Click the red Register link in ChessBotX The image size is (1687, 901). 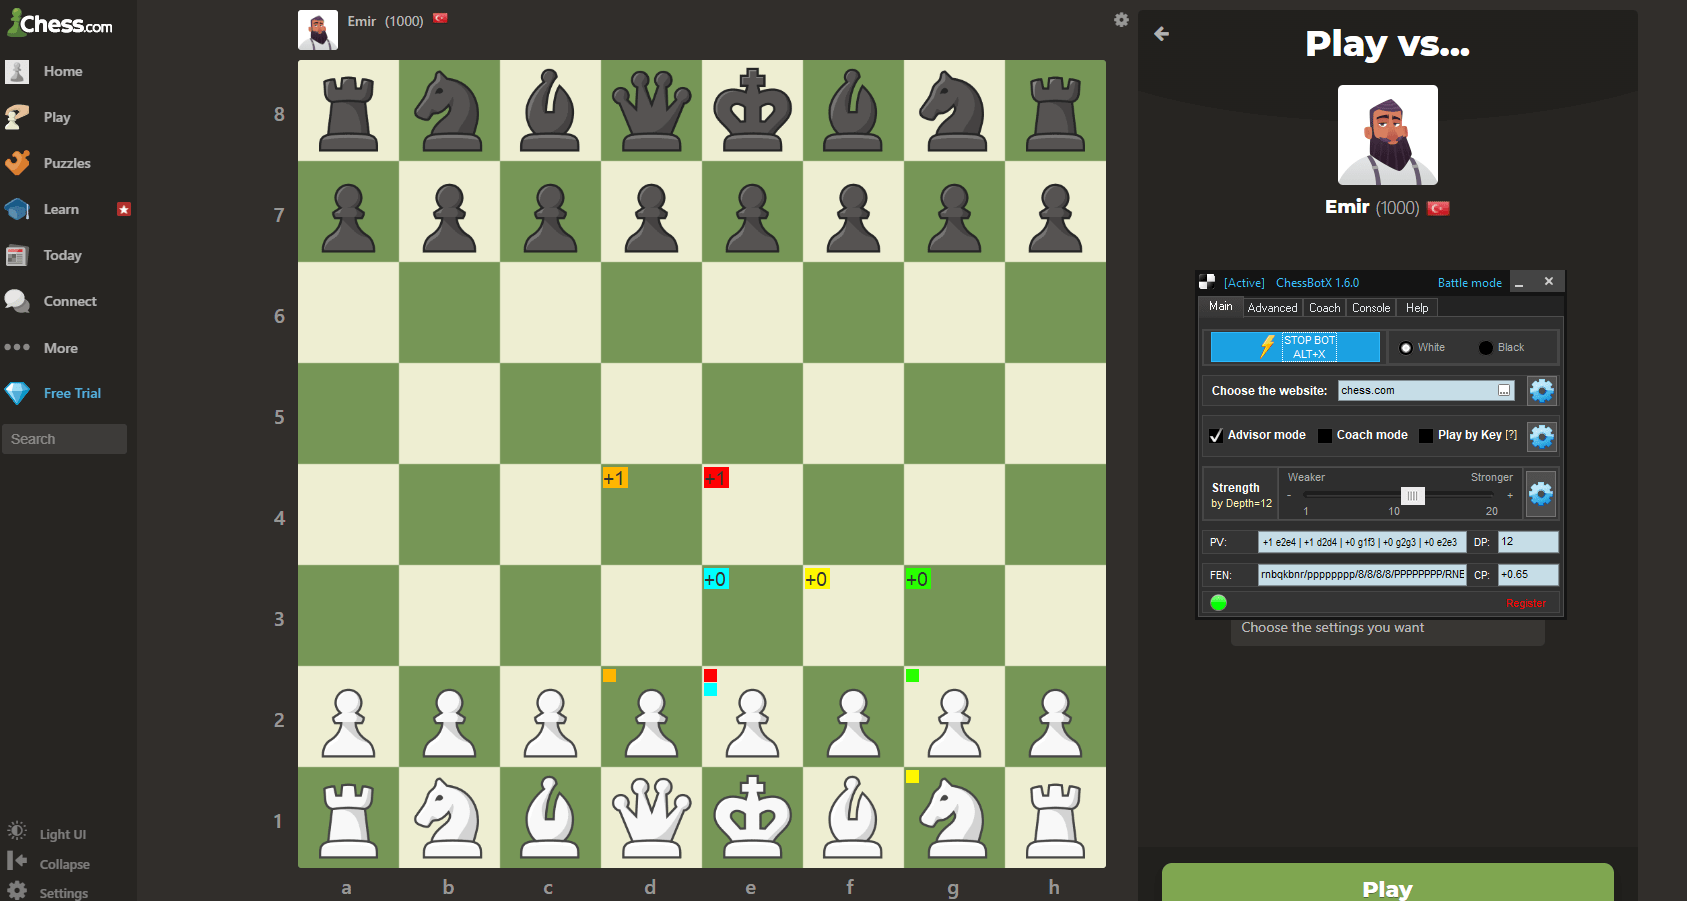(1526, 602)
